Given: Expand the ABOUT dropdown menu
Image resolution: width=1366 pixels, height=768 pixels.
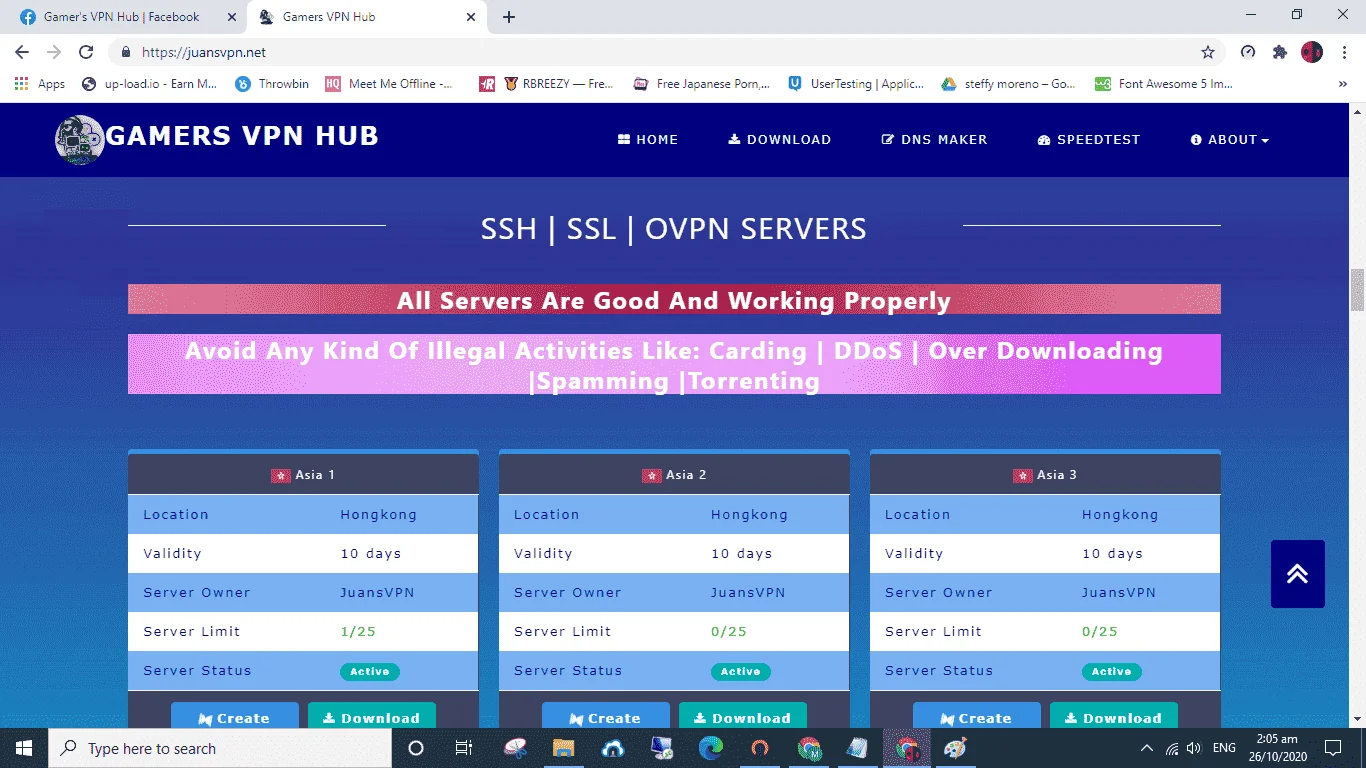Looking at the screenshot, I should pos(1230,140).
